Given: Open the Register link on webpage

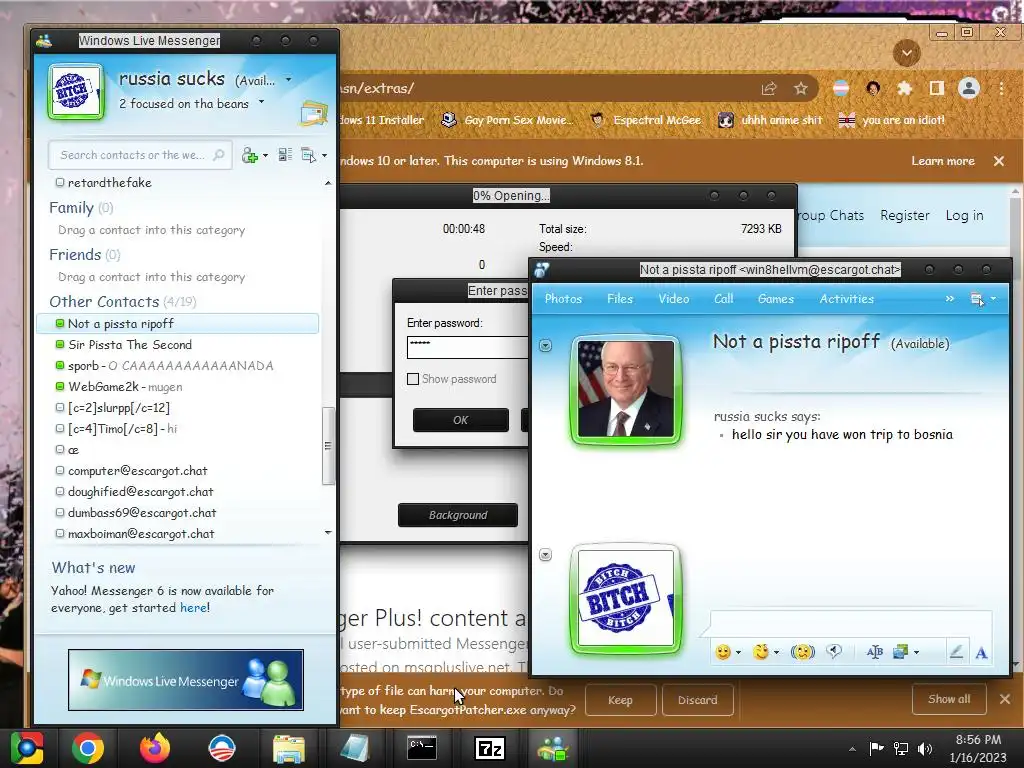Looking at the screenshot, I should coord(904,216).
